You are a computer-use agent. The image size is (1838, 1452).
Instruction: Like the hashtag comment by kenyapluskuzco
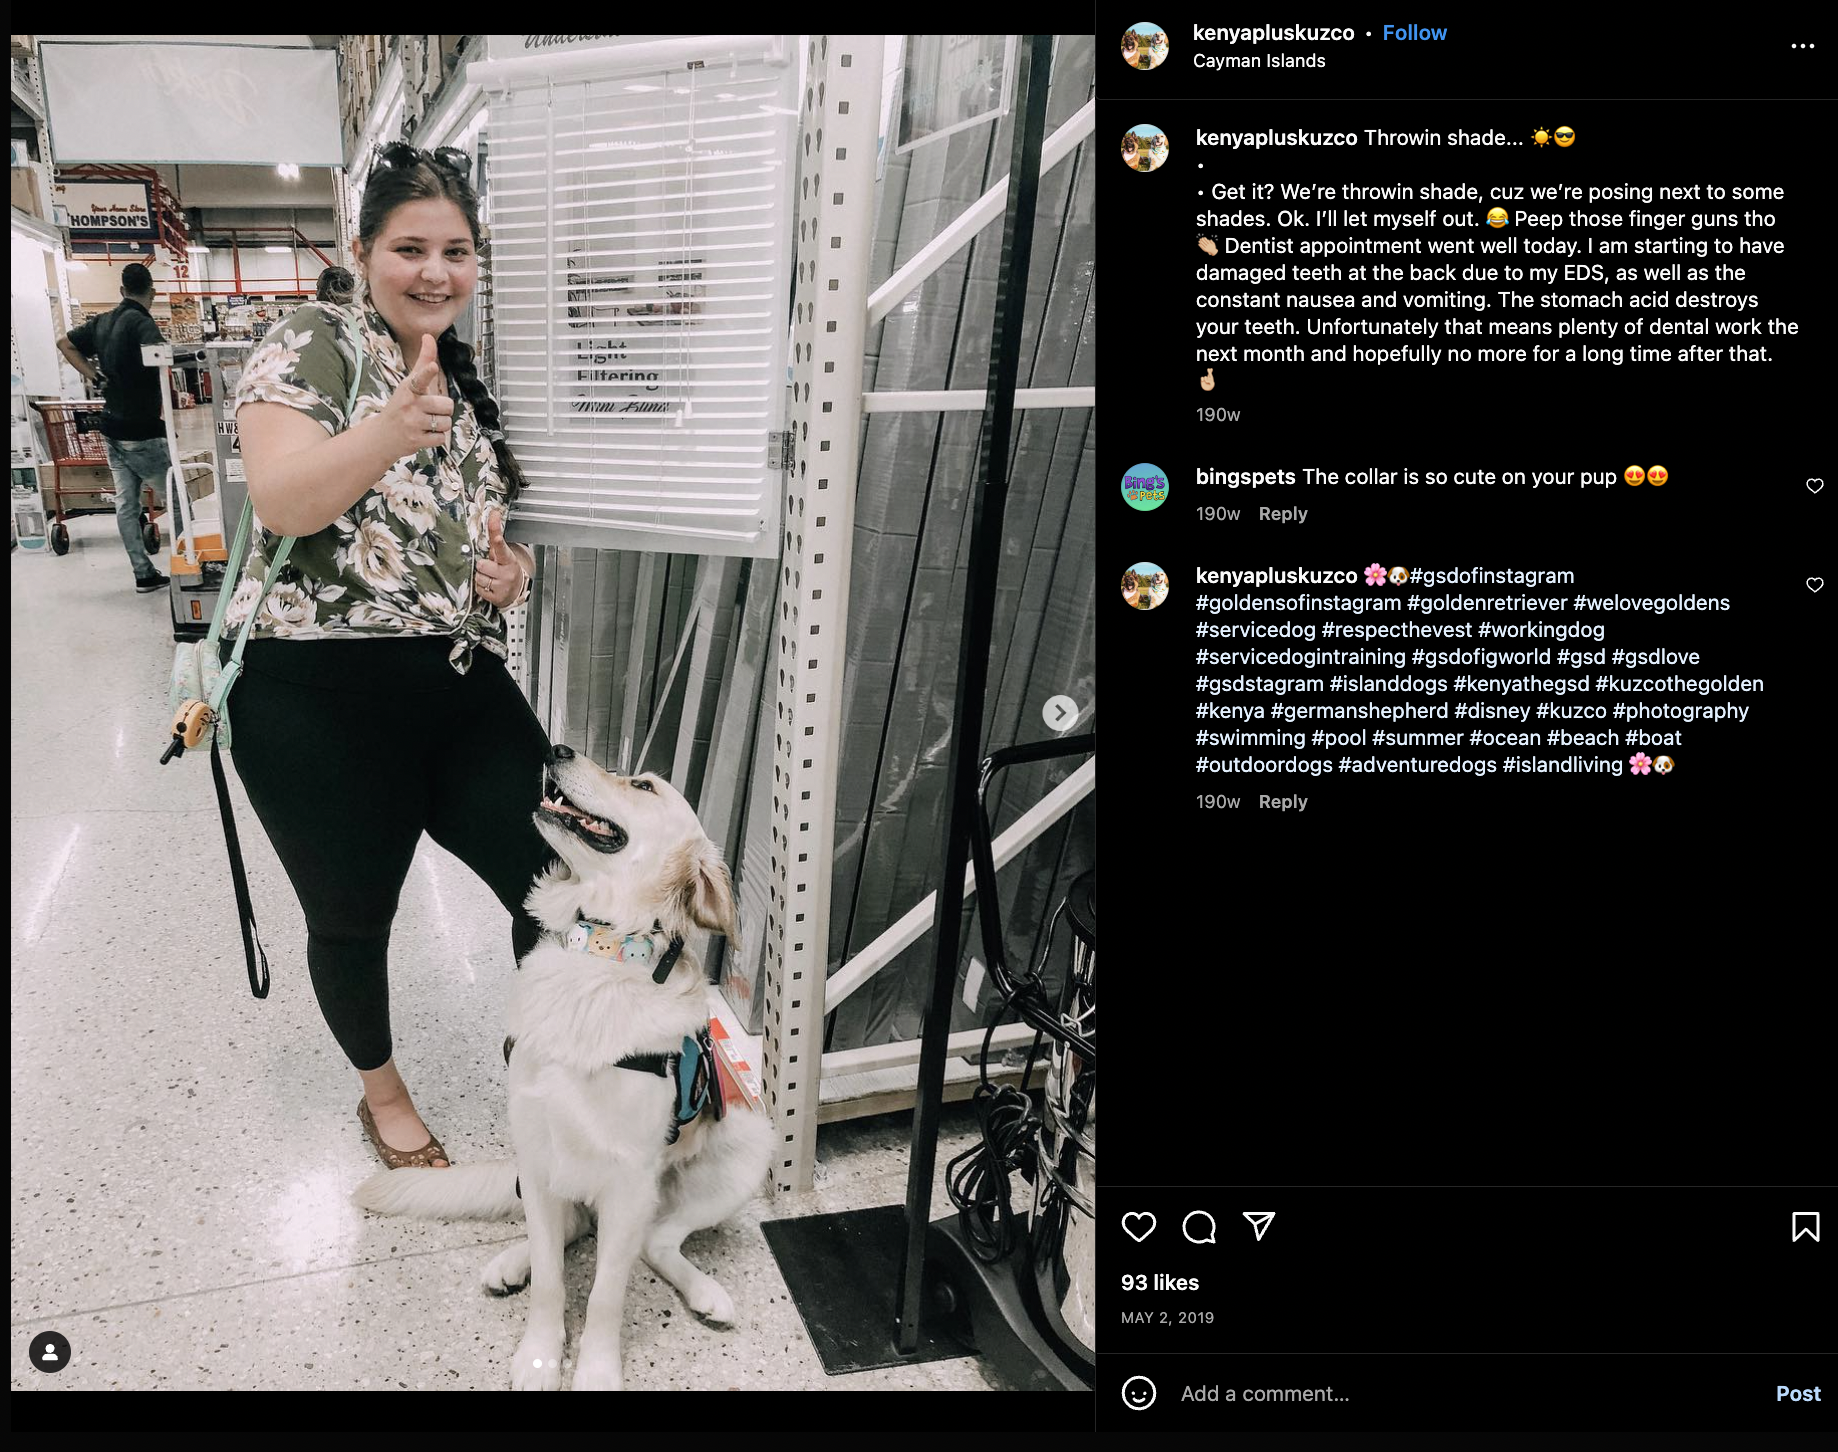1814,585
